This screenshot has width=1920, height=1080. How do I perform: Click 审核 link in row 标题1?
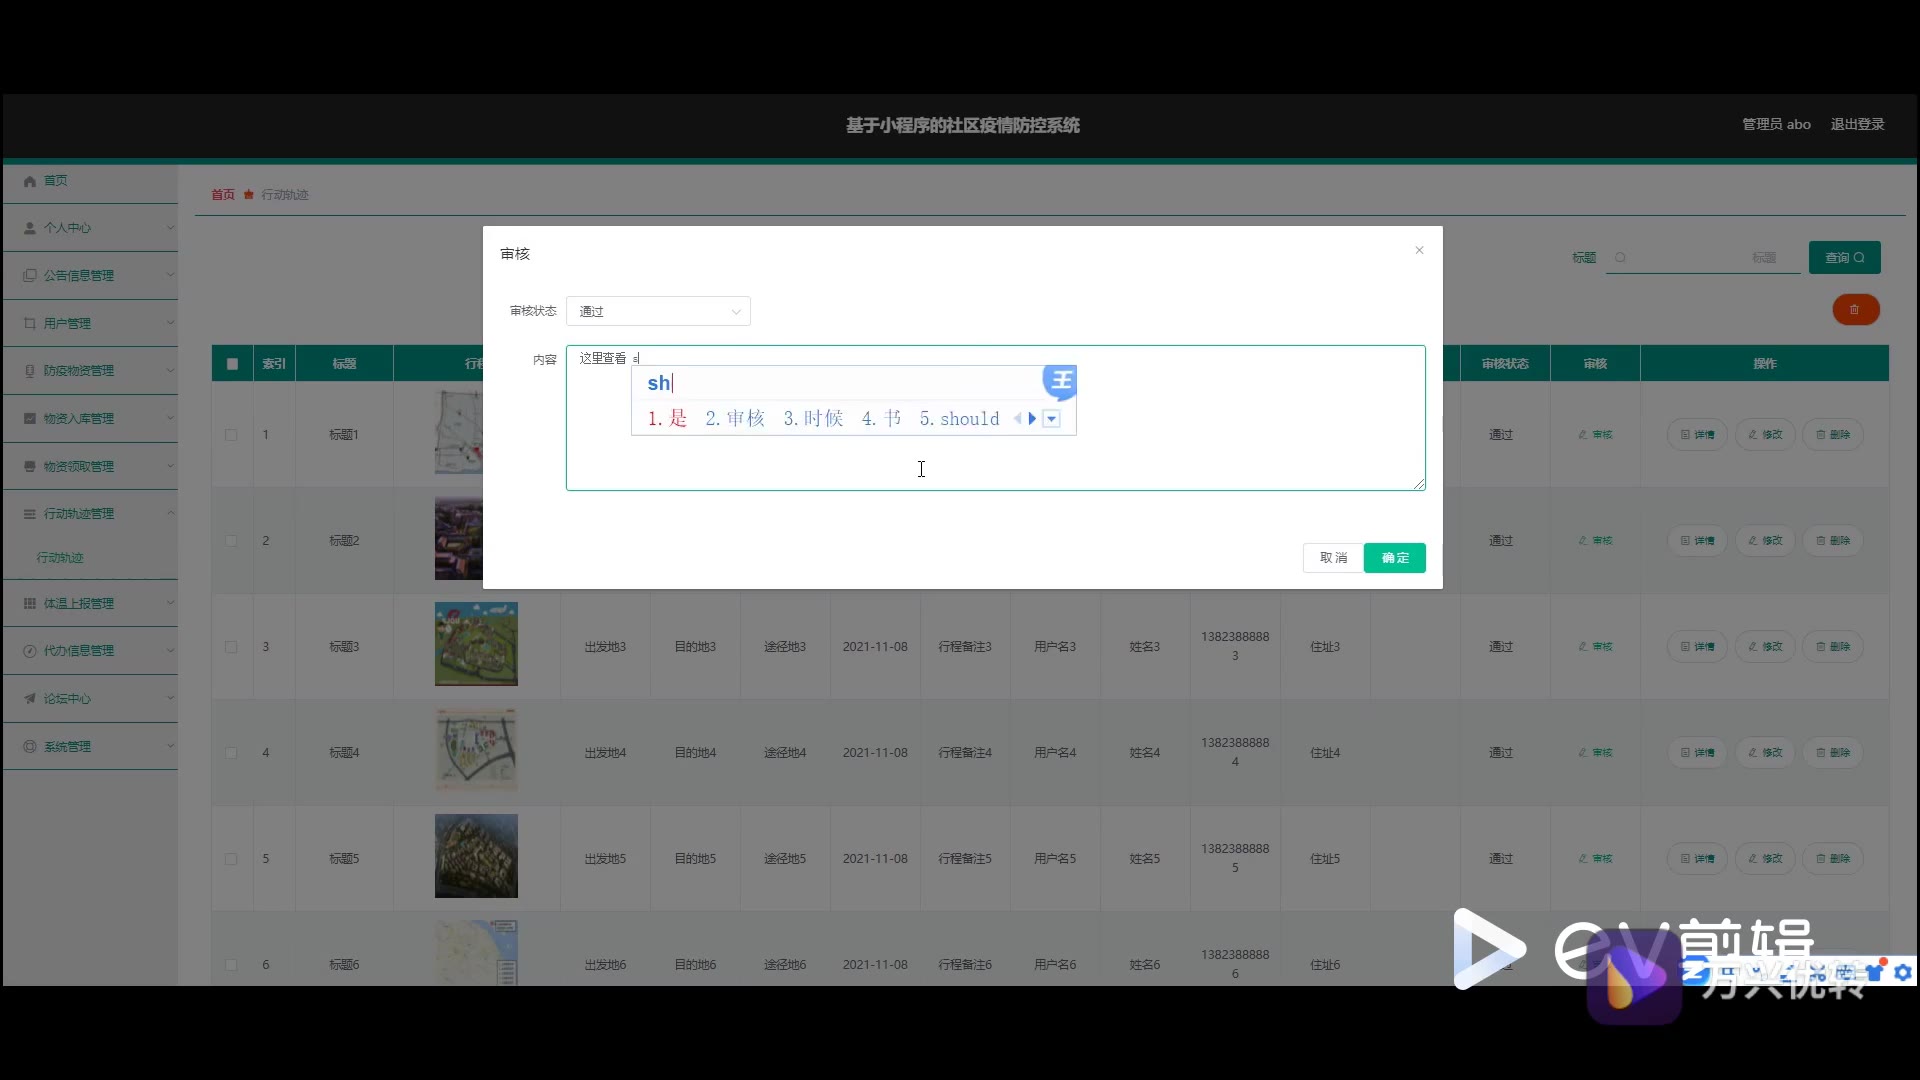[1595, 435]
